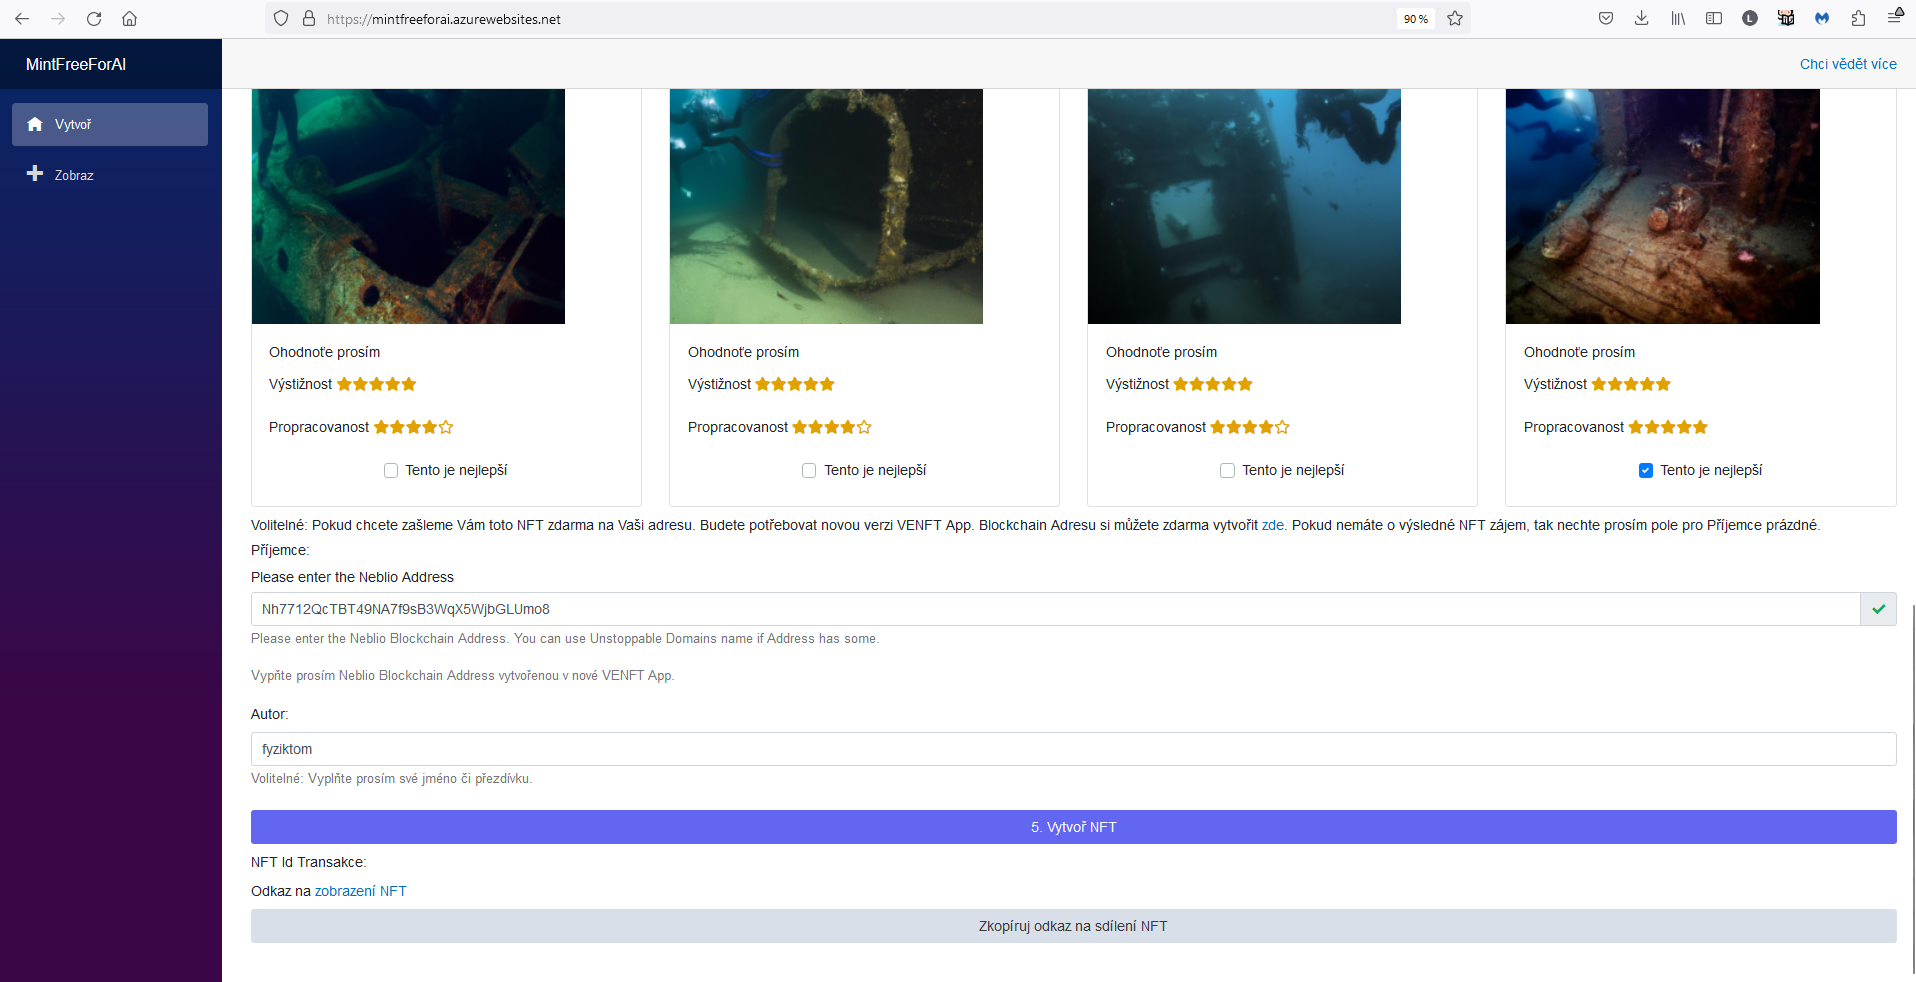The width and height of the screenshot is (1916, 982).
Task: Set third image Propracovanost fifth star
Action: (1282, 427)
